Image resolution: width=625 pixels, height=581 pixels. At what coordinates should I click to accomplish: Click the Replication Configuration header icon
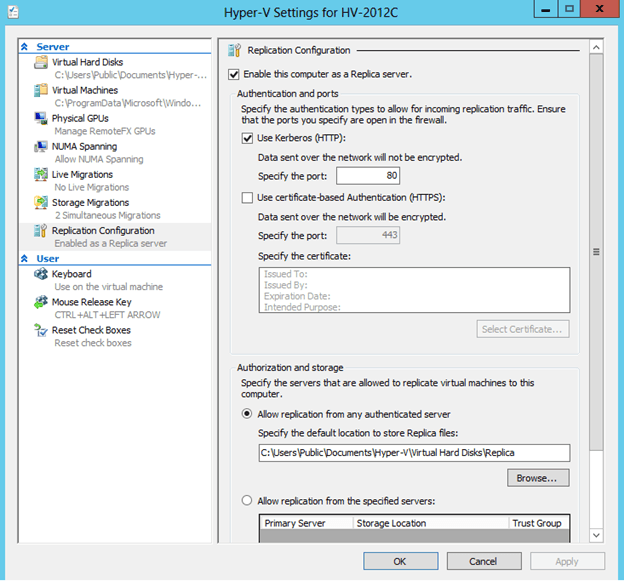(234, 51)
